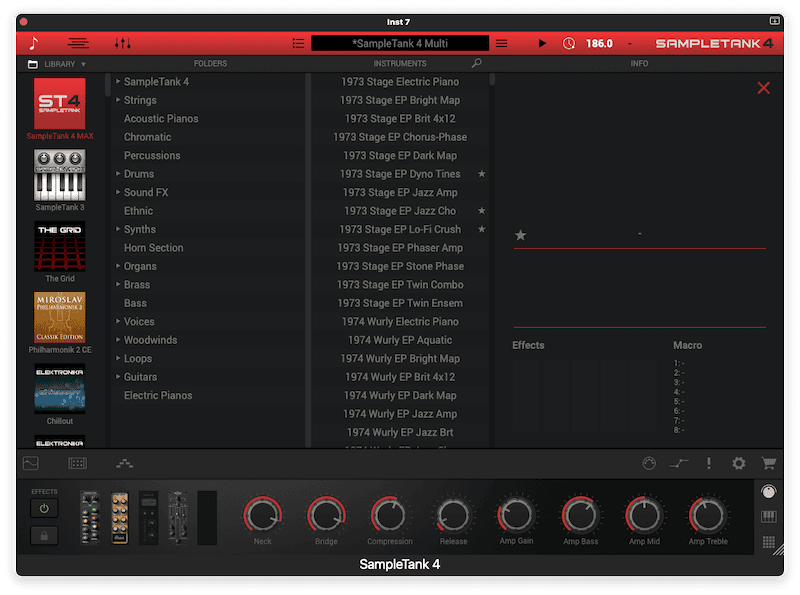Click the SampleTank 4 Multi name field
The height and width of the screenshot is (595, 800).
click(400, 43)
